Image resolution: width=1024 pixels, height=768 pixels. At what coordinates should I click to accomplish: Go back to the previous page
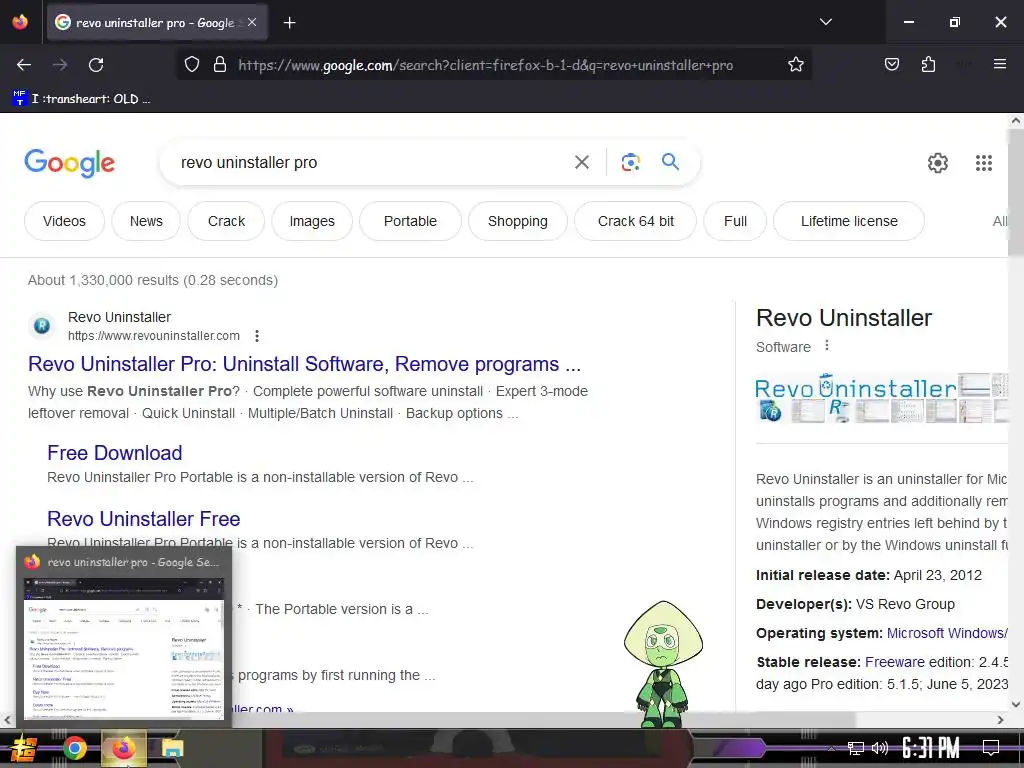(24, 65)
